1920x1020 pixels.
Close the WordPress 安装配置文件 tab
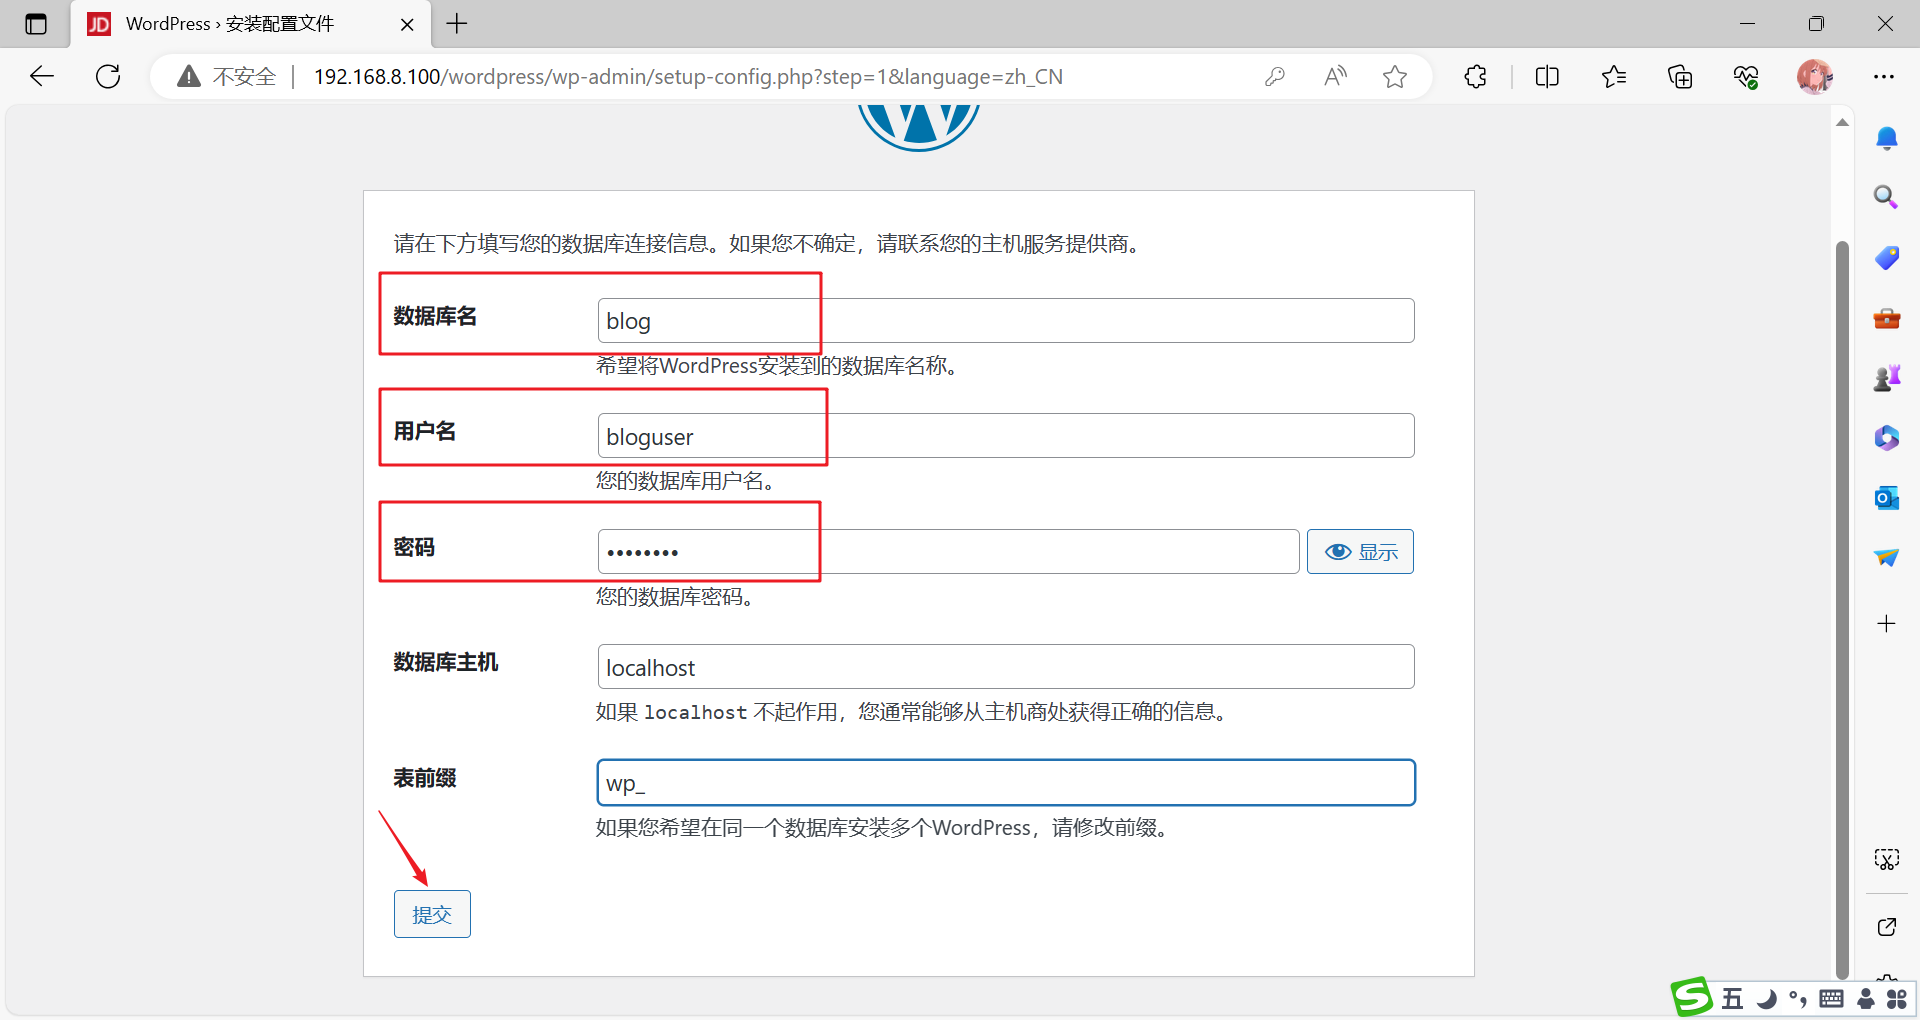pyautogui.click(x=407, y=24)
